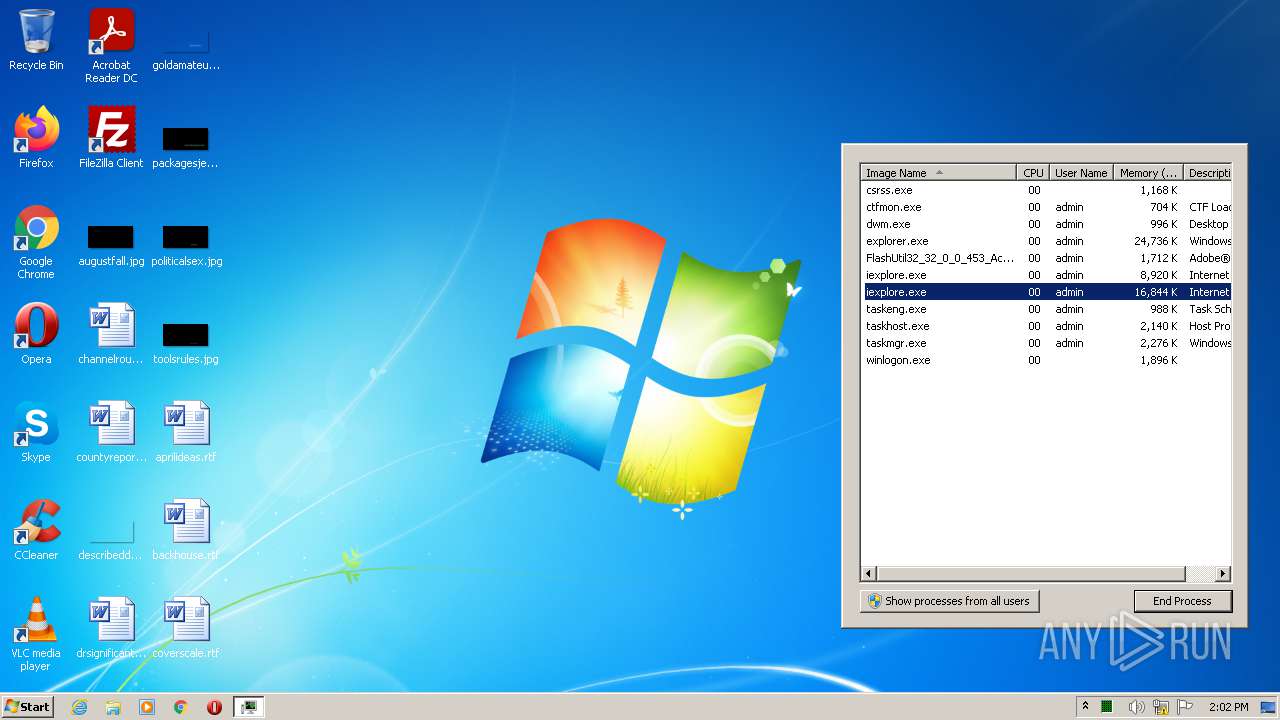The image size is (1280, 720).
Task: Click the Start button
Action: (x=28, y=706)
